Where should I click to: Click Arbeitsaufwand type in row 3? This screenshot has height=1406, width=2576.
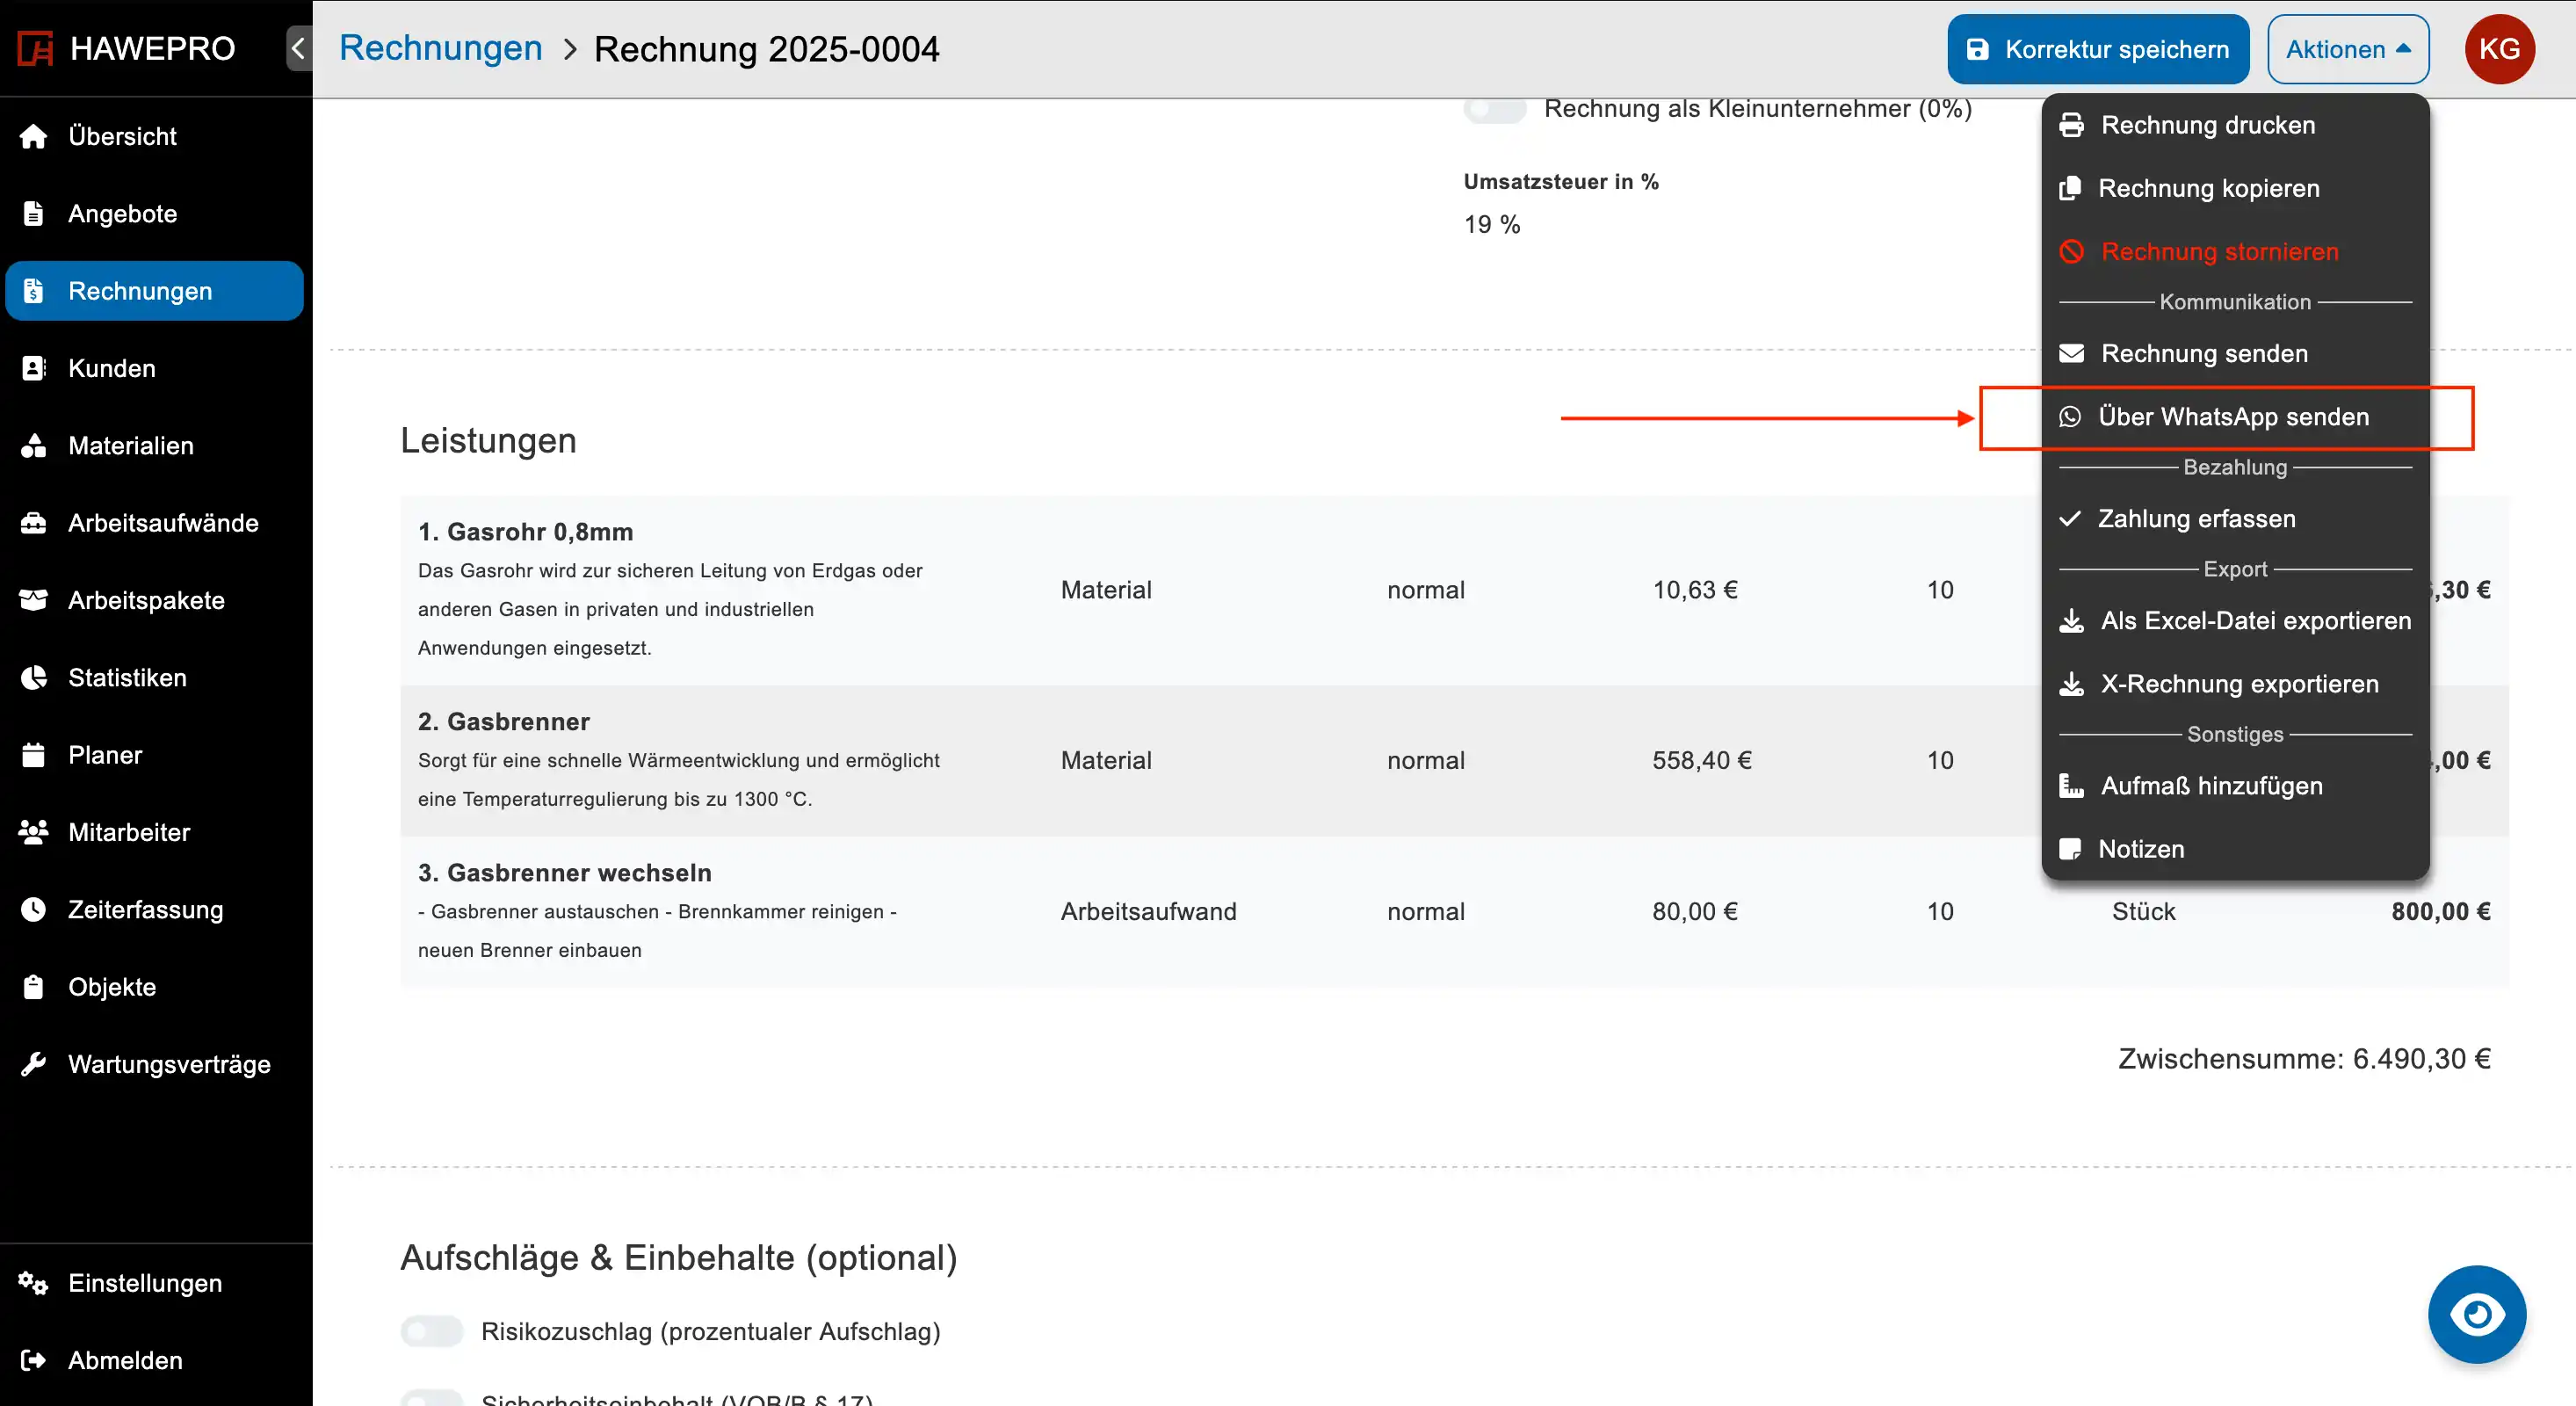tap(1148, 911)
